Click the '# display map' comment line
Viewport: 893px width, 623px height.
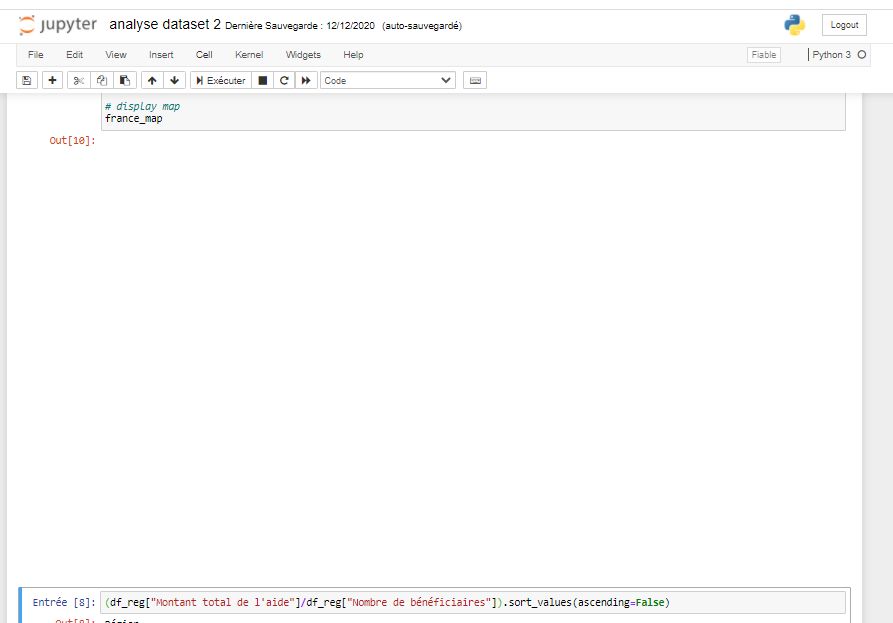142,106
